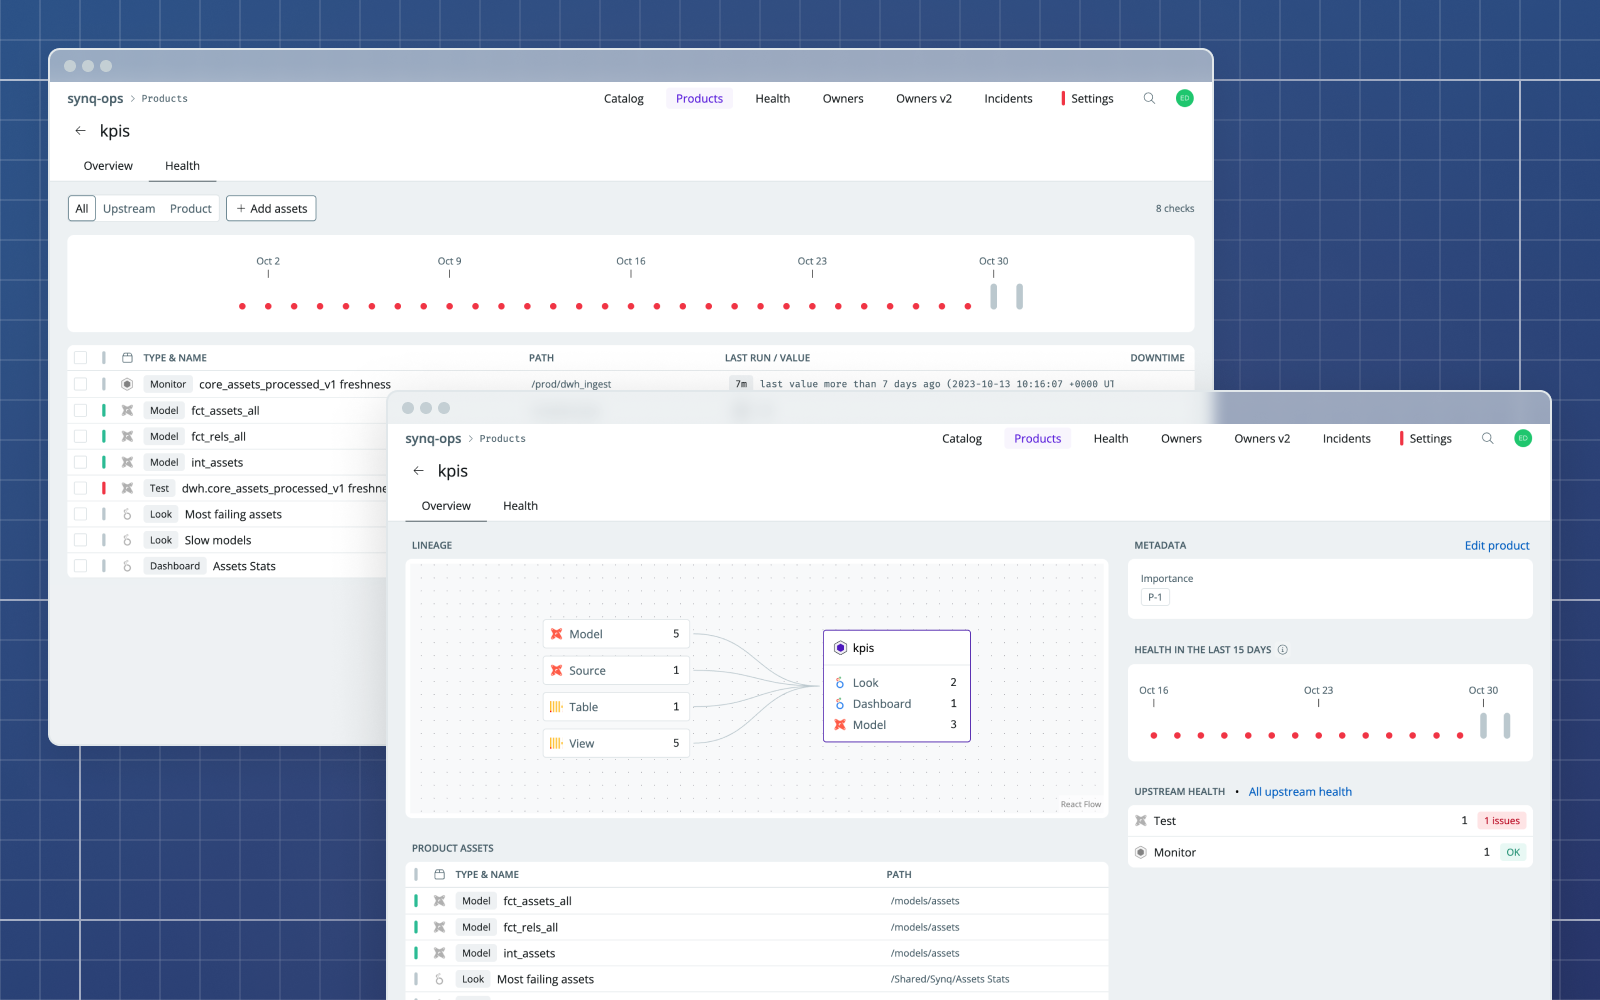Click the Dashboard icon beside Assets Stats
Image resolution: width=1600 pixels, height=1000 pixels.
[125, 566]
